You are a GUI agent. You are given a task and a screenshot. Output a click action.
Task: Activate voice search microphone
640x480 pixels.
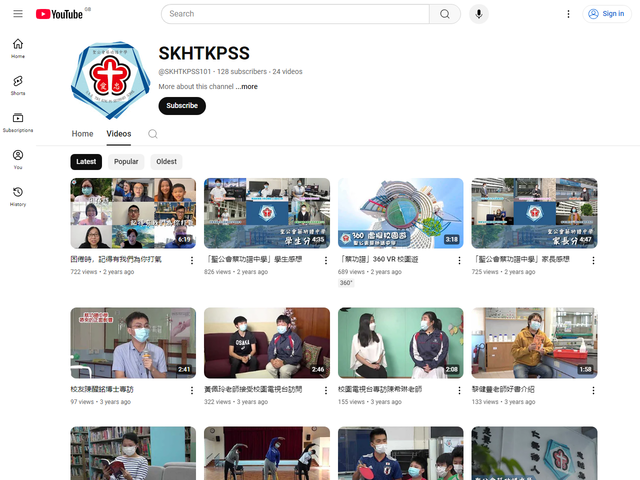pyautogui.click(x=479, y=14)
